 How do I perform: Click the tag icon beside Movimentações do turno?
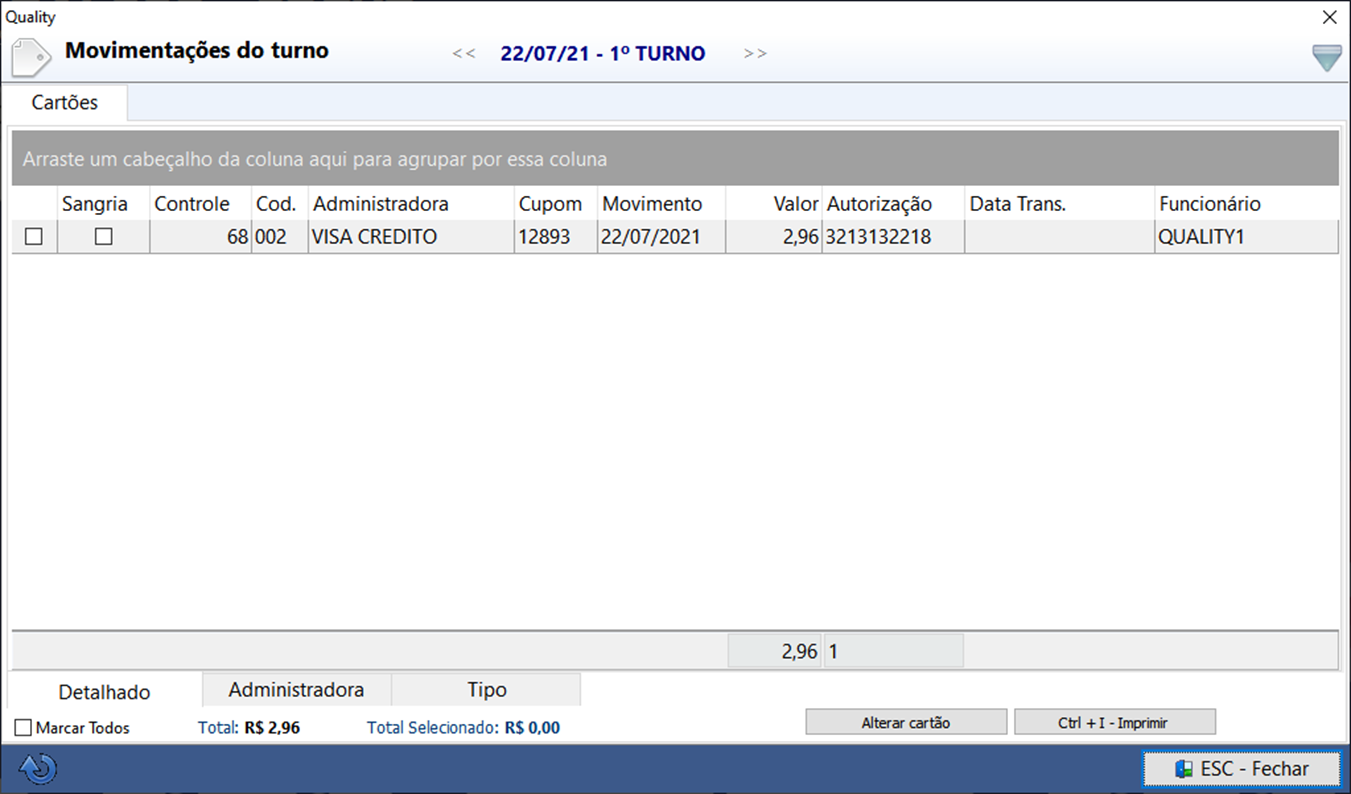pyautogui.click(x=31, y=57)
